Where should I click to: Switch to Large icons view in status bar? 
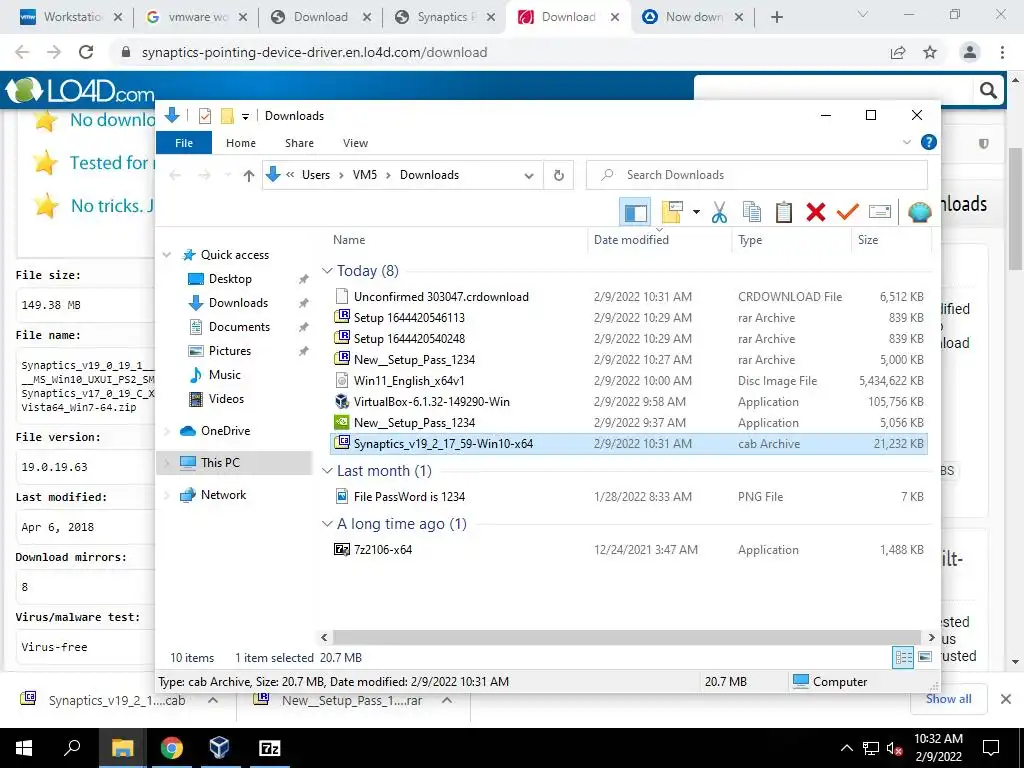[x=924, y=657]
